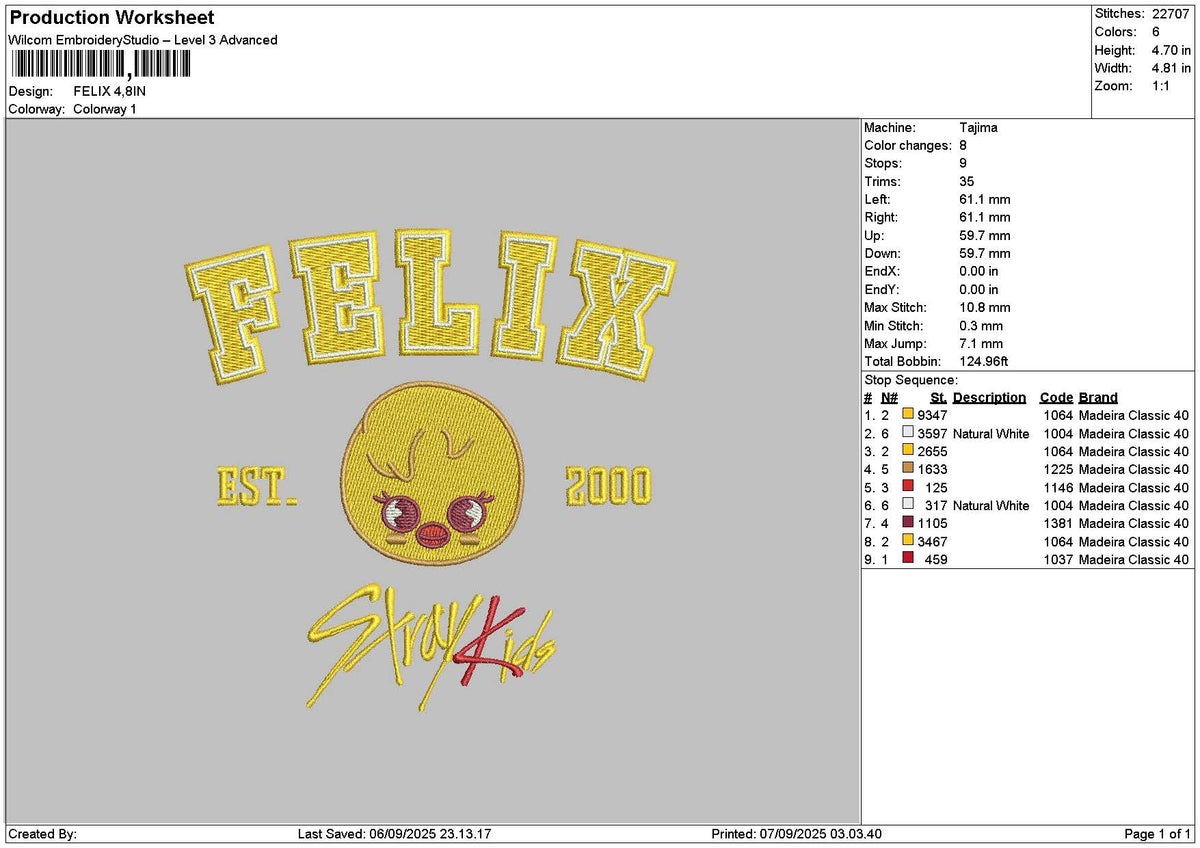Click the barcode in the header
This screenshot has width=1200, height=848.
tap(100, 65)
